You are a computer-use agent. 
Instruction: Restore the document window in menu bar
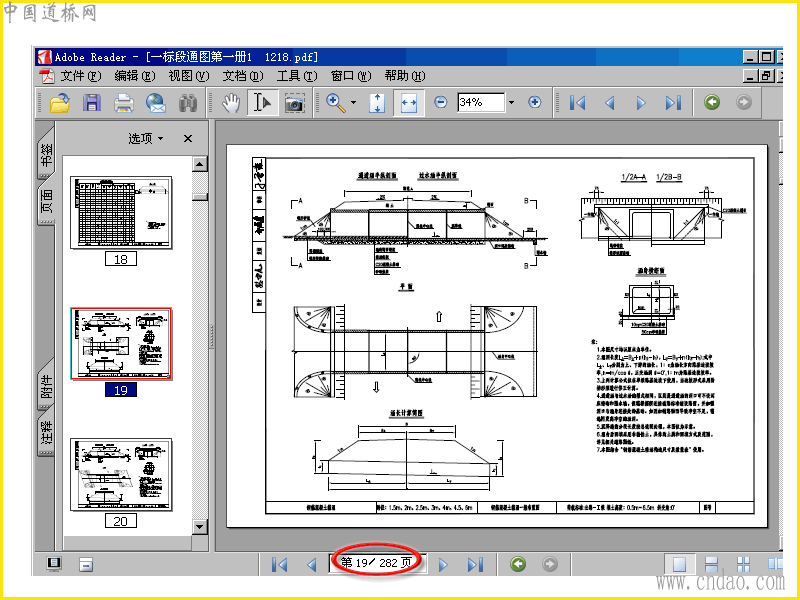click(766, 76)
